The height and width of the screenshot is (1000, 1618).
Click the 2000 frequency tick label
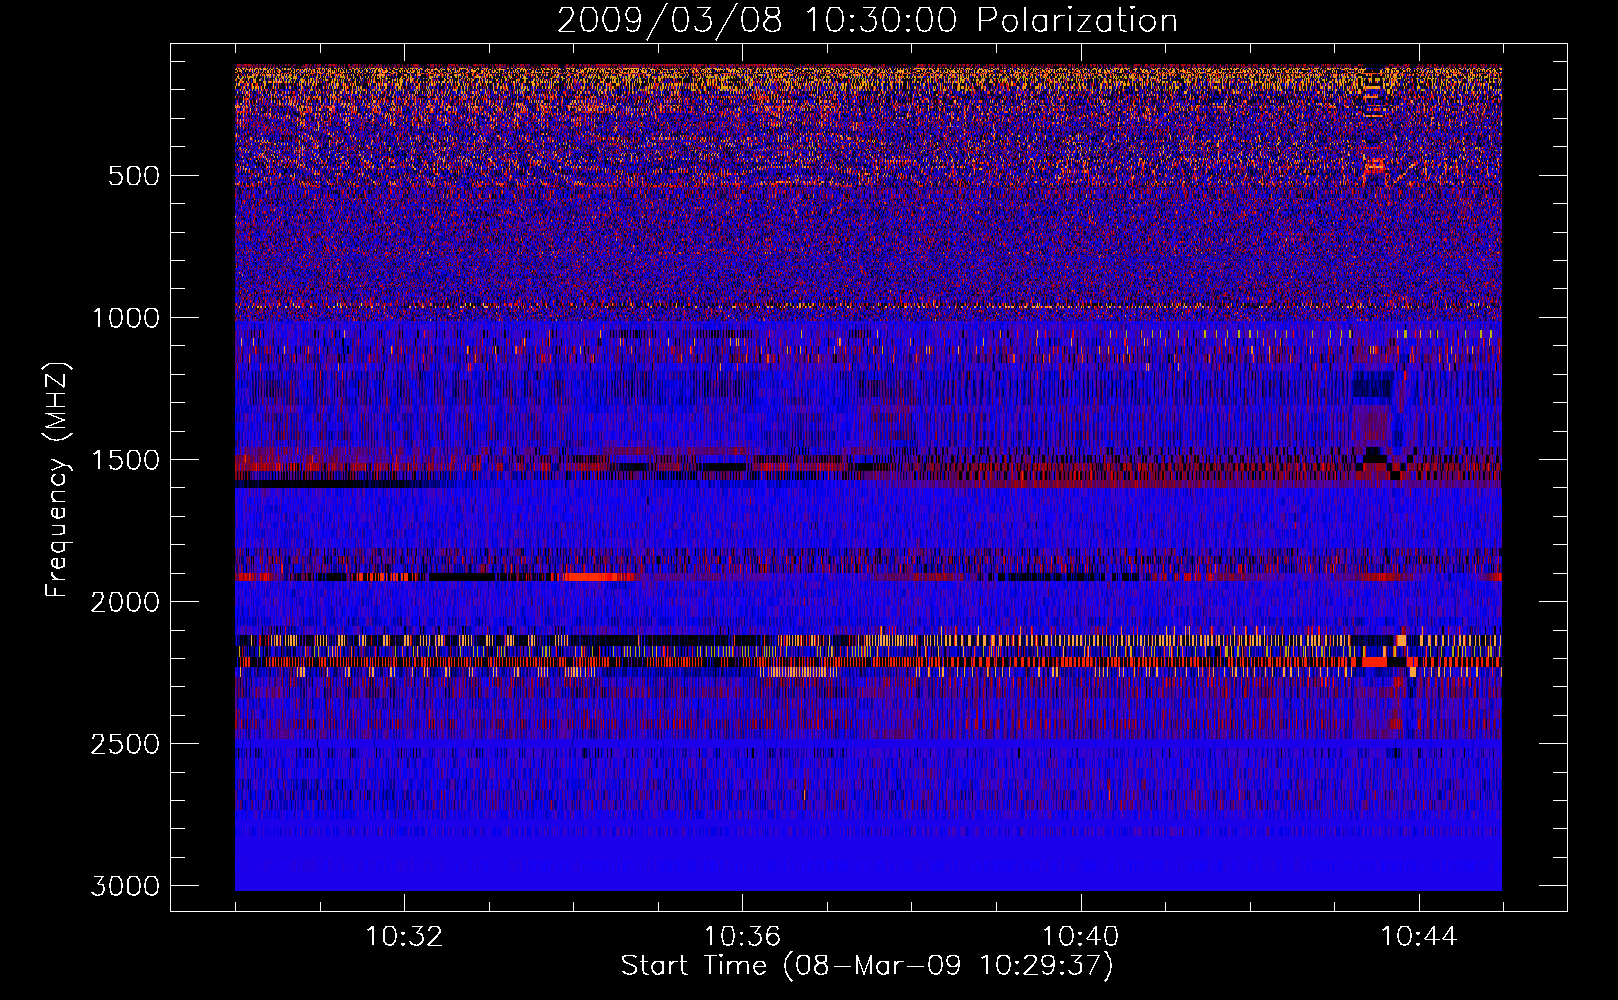point(125,602)
